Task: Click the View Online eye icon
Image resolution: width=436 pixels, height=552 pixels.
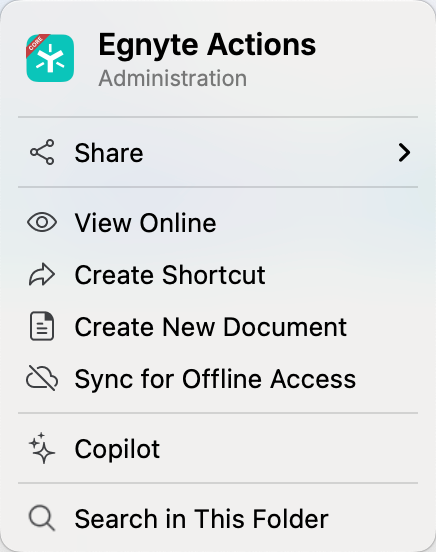Action: point(42,222)
